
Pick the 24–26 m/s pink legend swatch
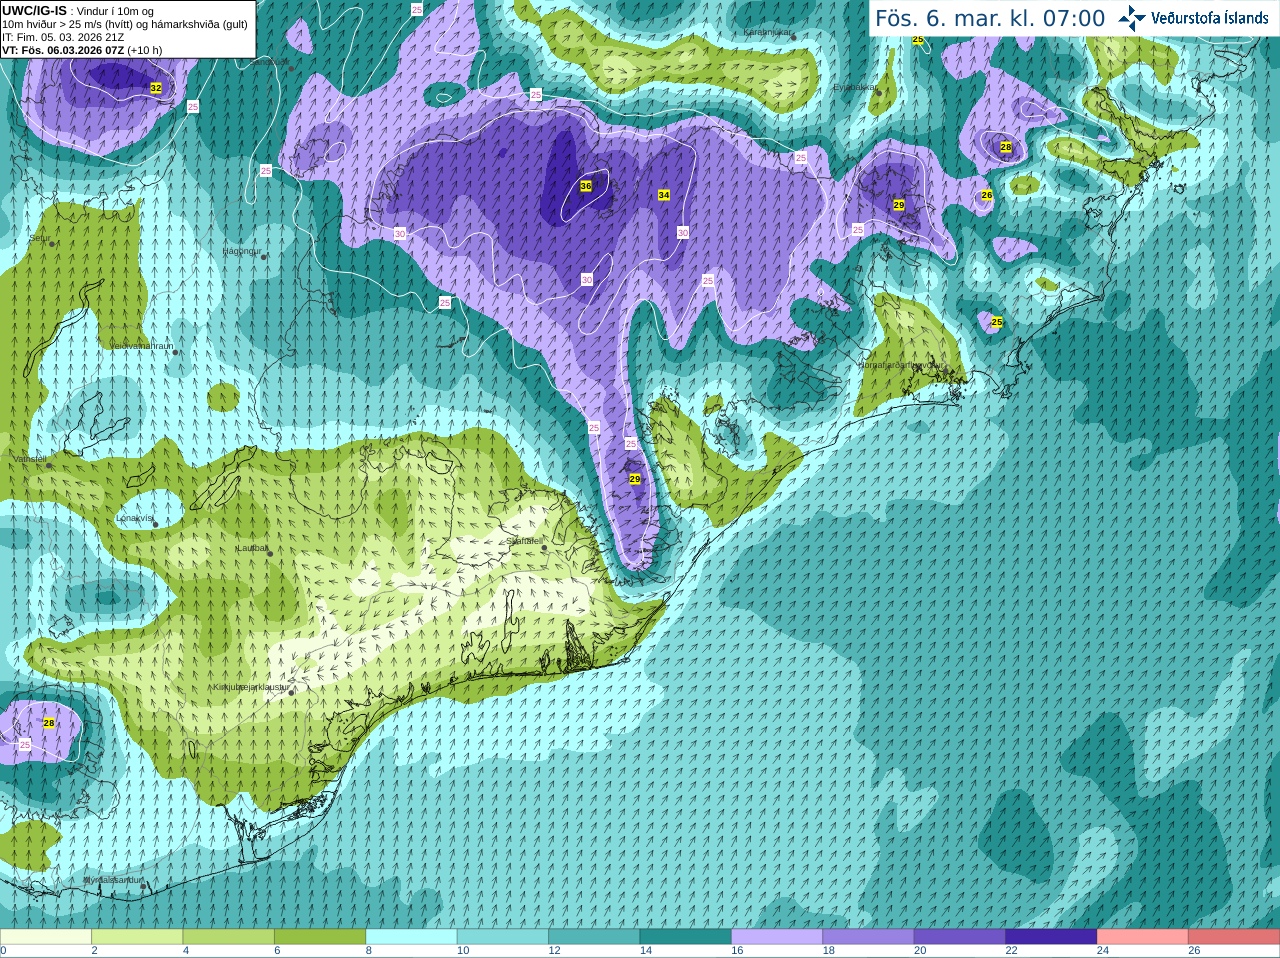pyautogui.click(x=1143, y=937)
